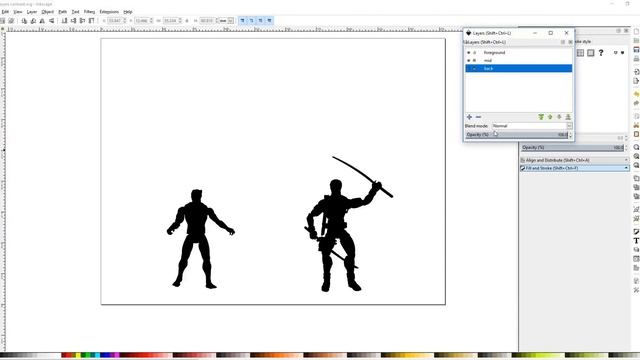Open the Text menu
640x360 pixels.
point(76,12)
